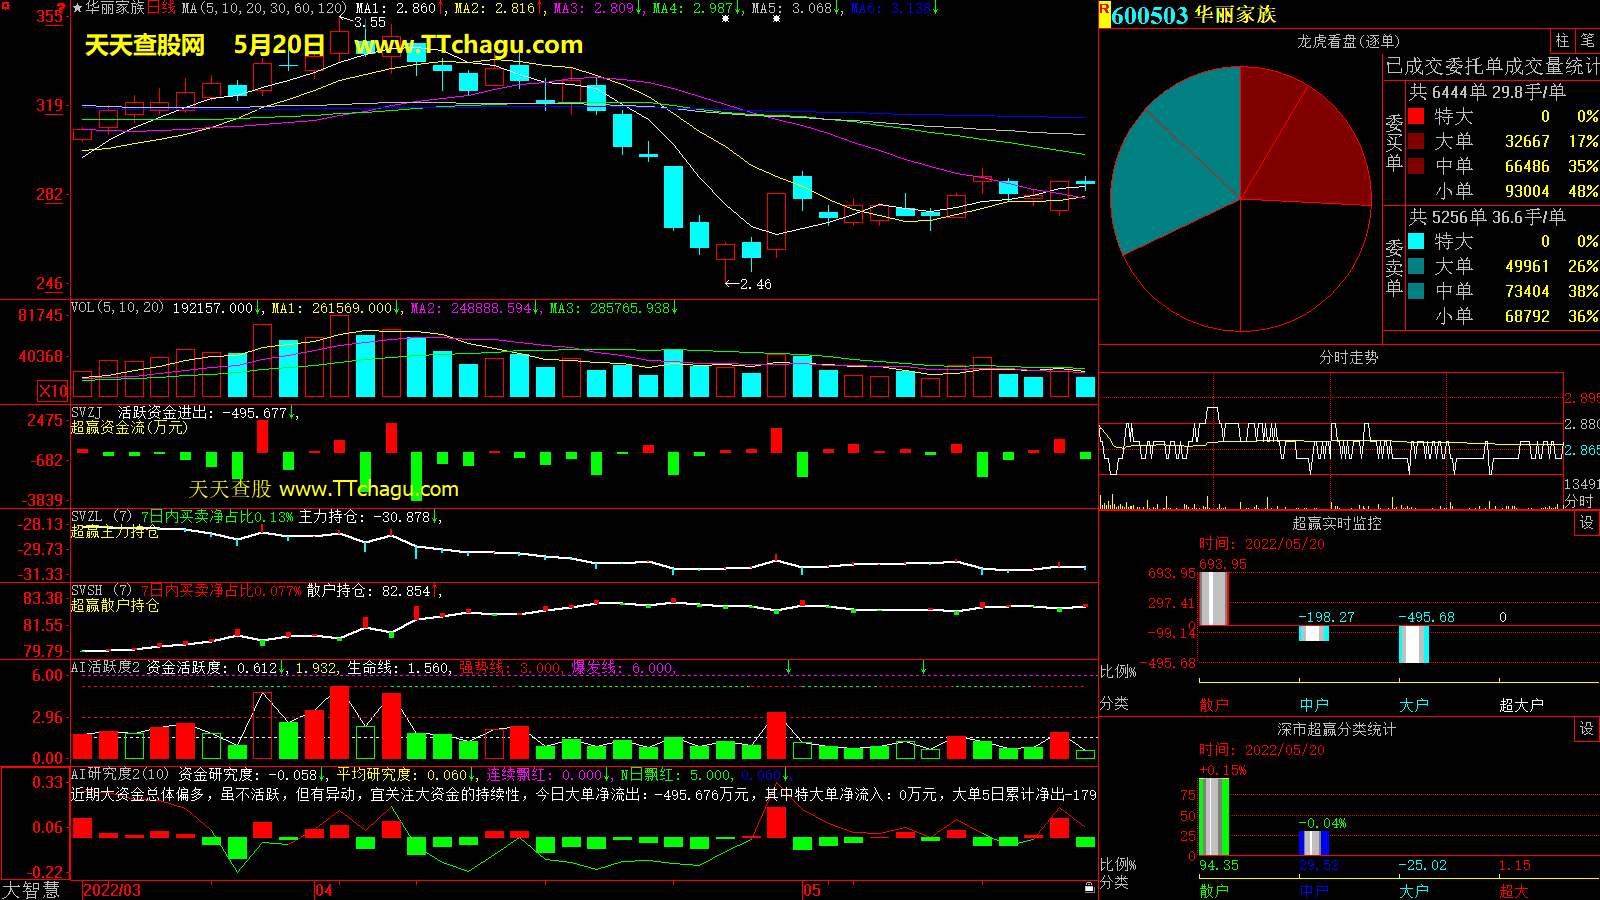The width and height of the screenshot is (1600, 900).
Task: Select 散户 category in 超赢实时监控
Action: 1213,705
